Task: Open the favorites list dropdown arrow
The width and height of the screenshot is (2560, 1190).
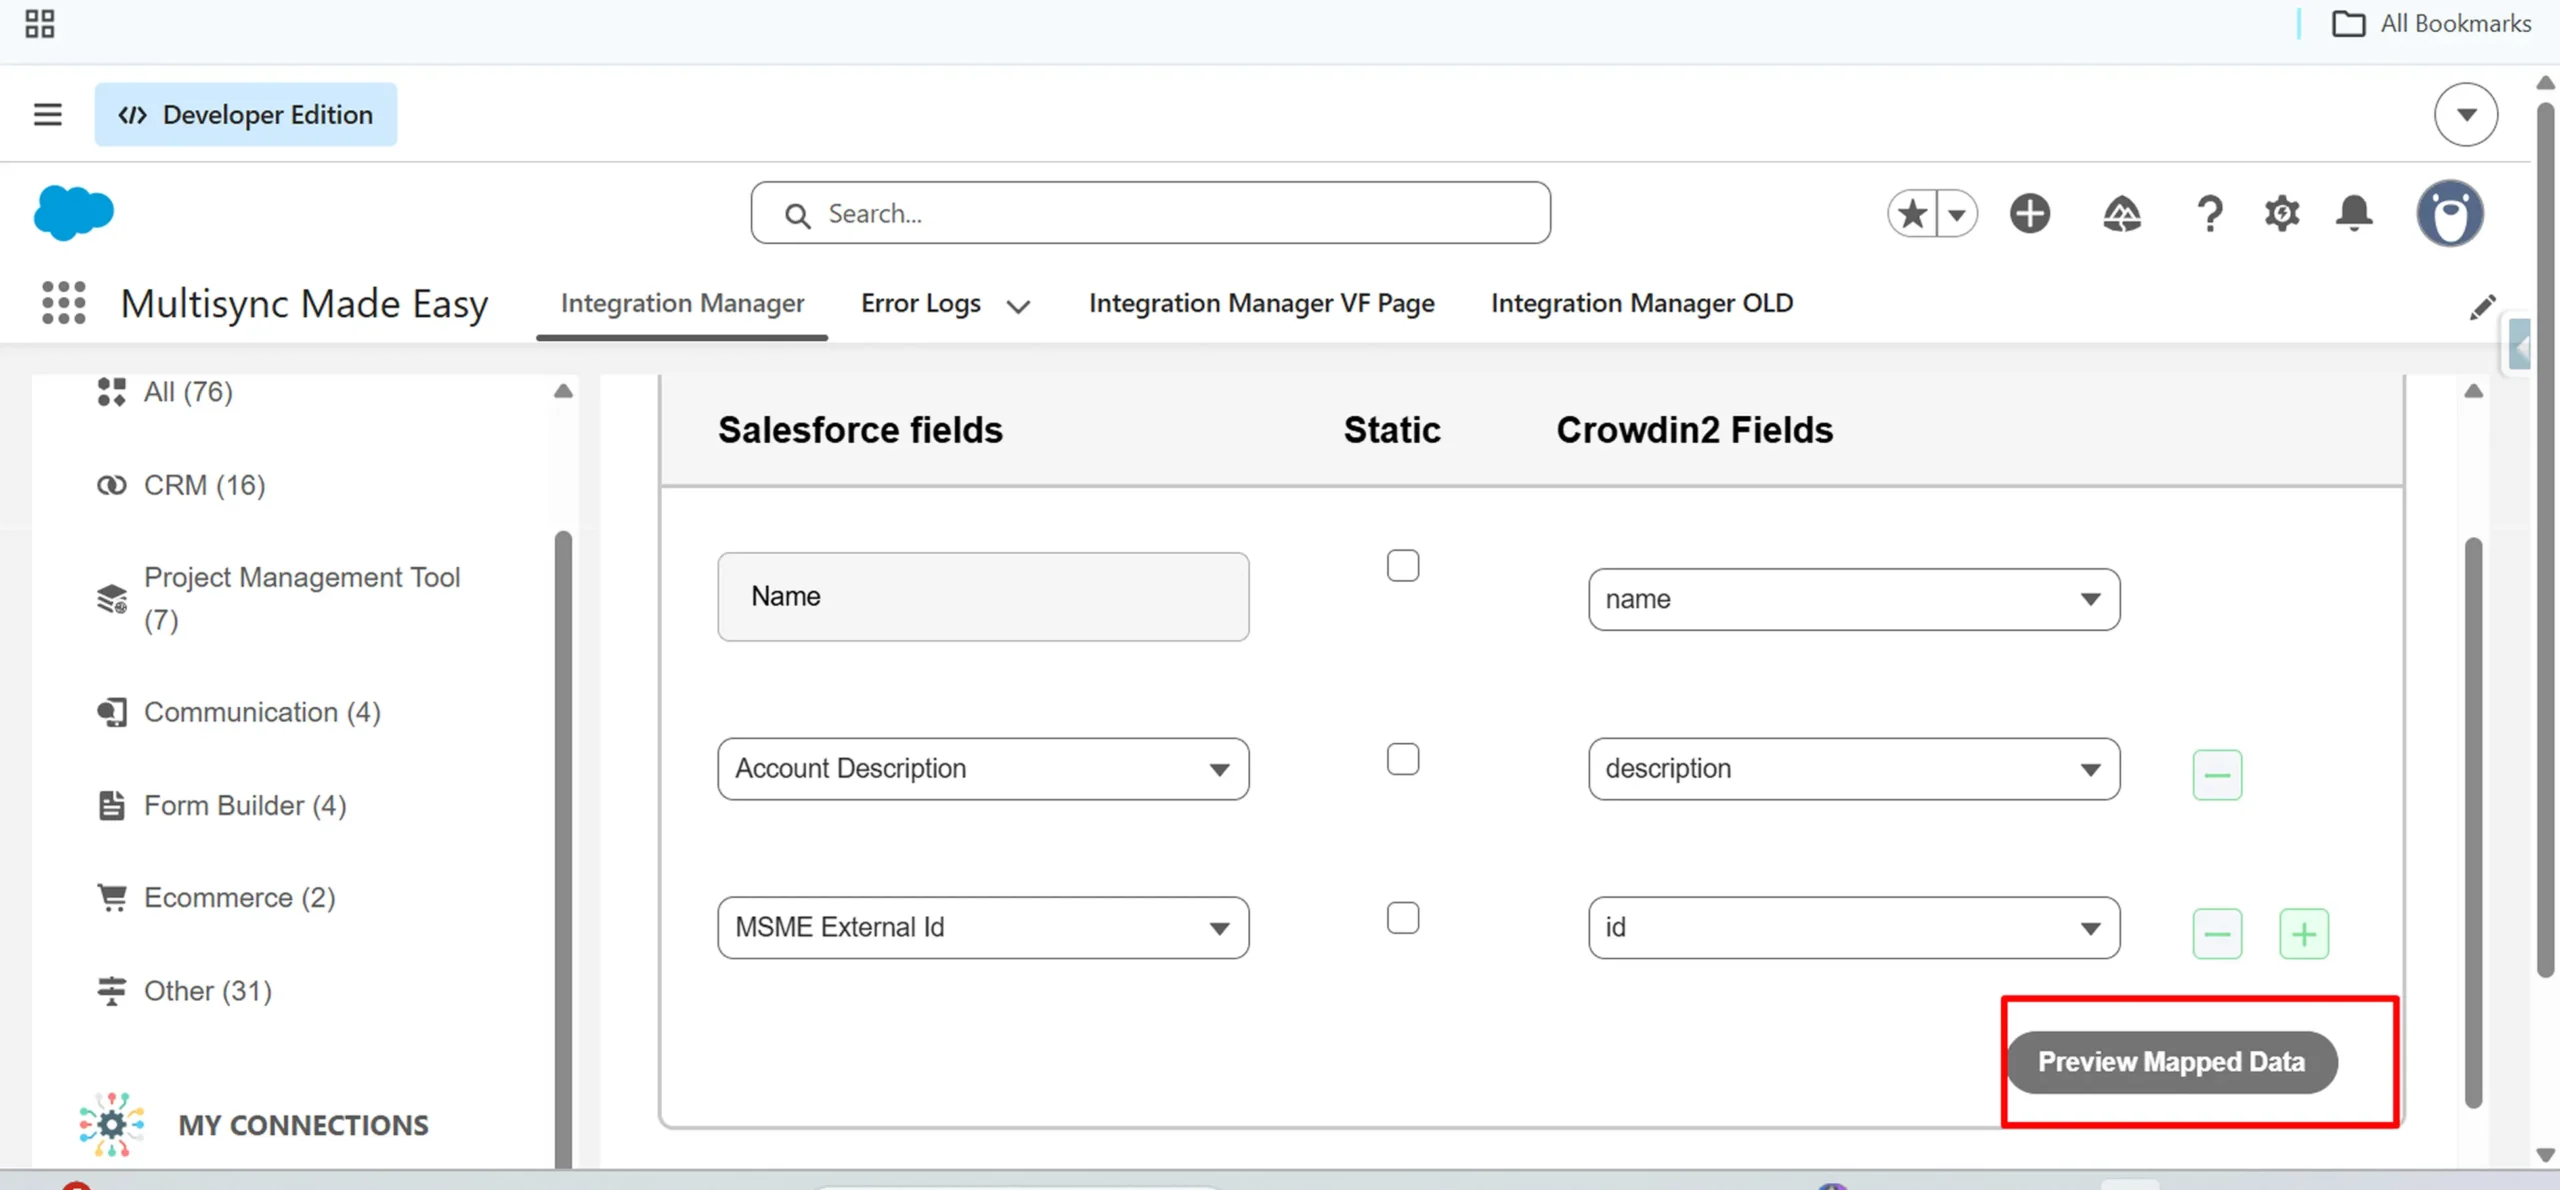Action: pyautogui.click(x=1956, y=213)
